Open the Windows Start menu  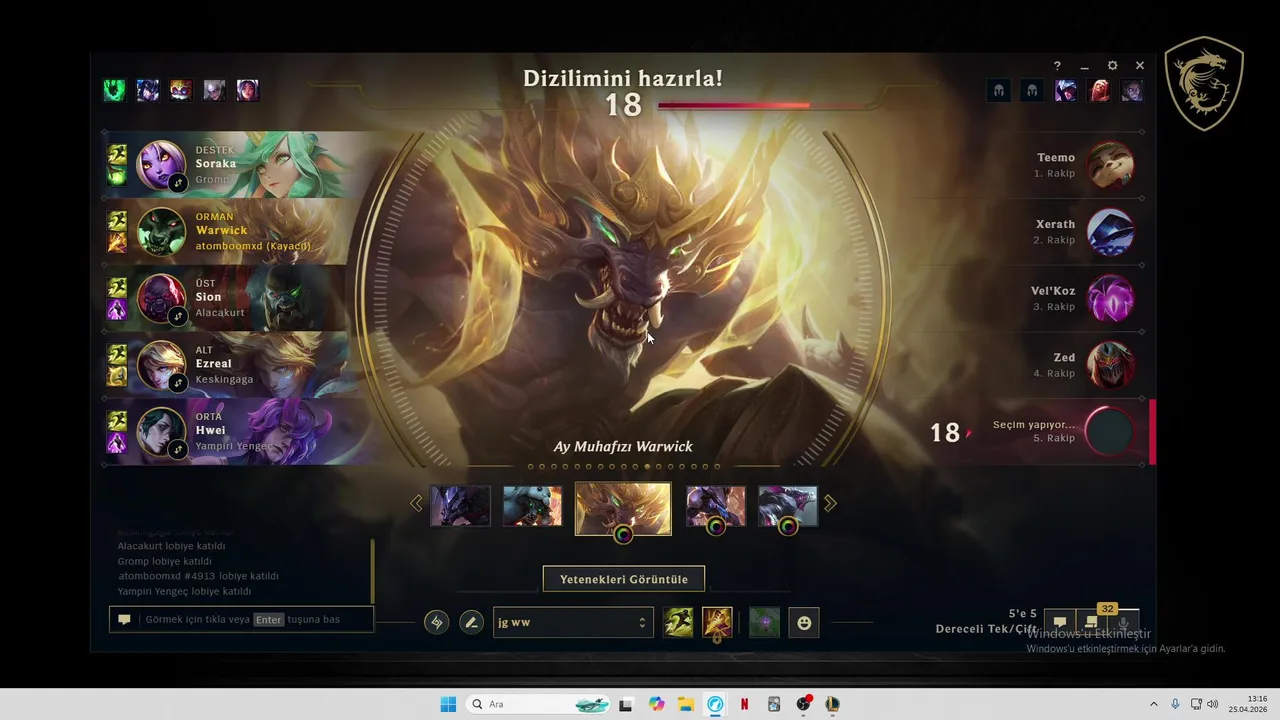click(x=448, y=704)
